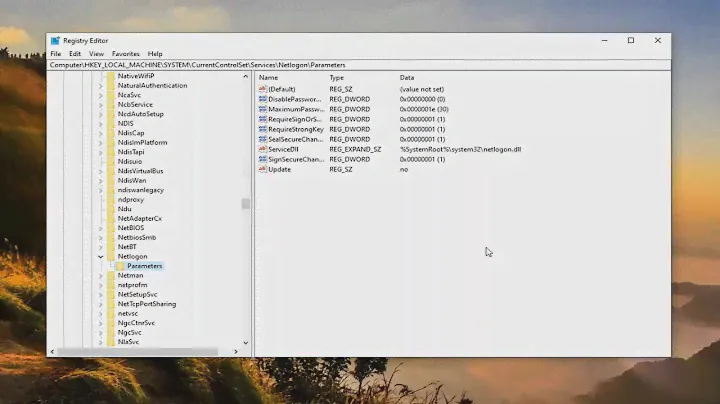
Task: Open the Edit menu
Action: (75, 54)
